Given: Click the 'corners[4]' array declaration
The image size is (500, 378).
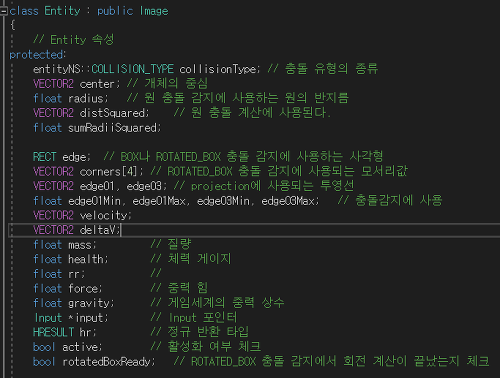Looking at the screenshot, I should 109,172.
